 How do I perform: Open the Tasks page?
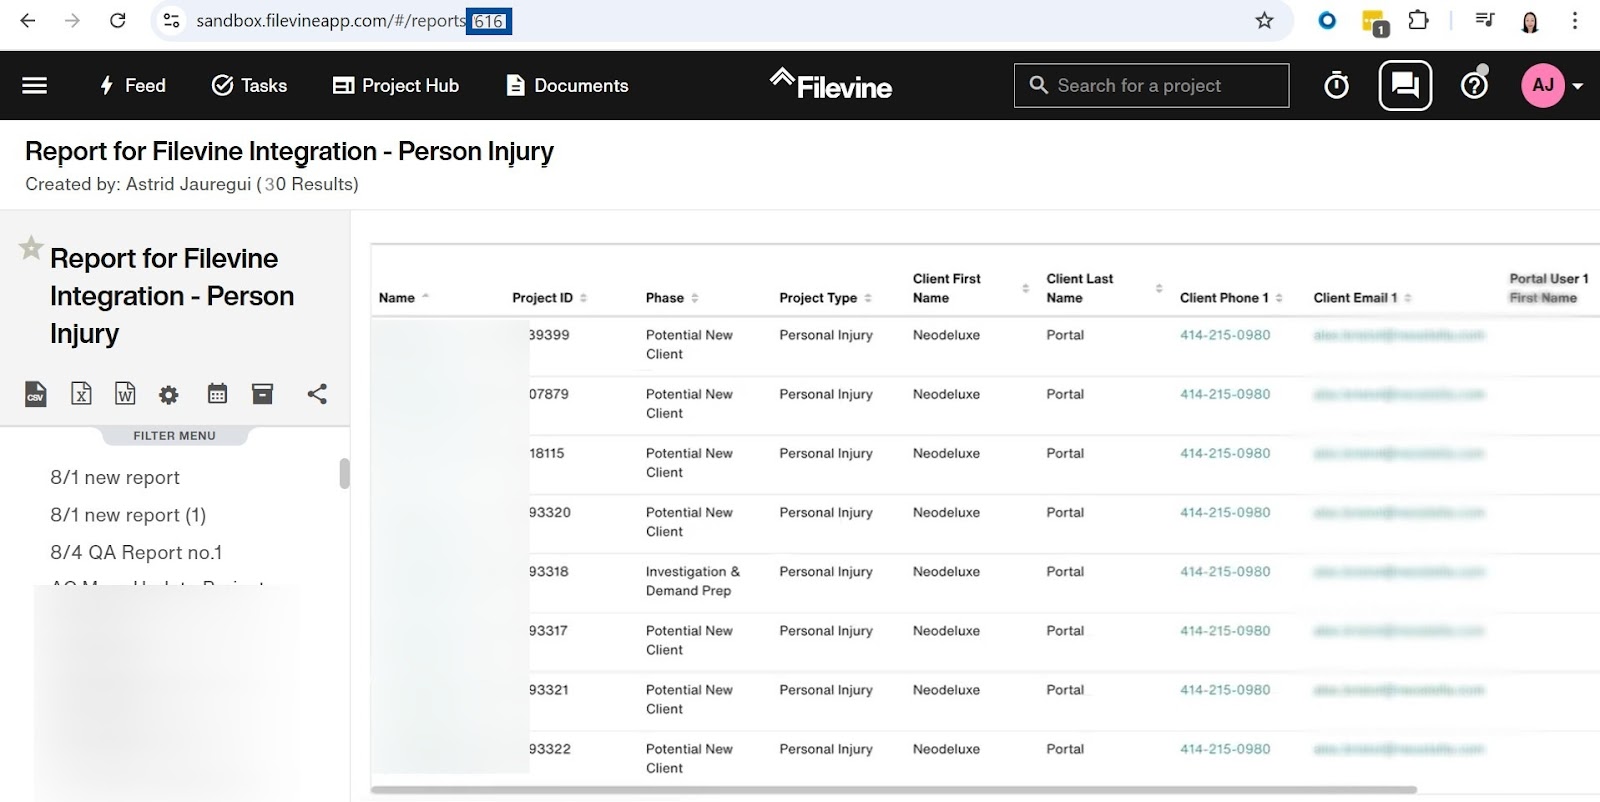coord(249,86)
